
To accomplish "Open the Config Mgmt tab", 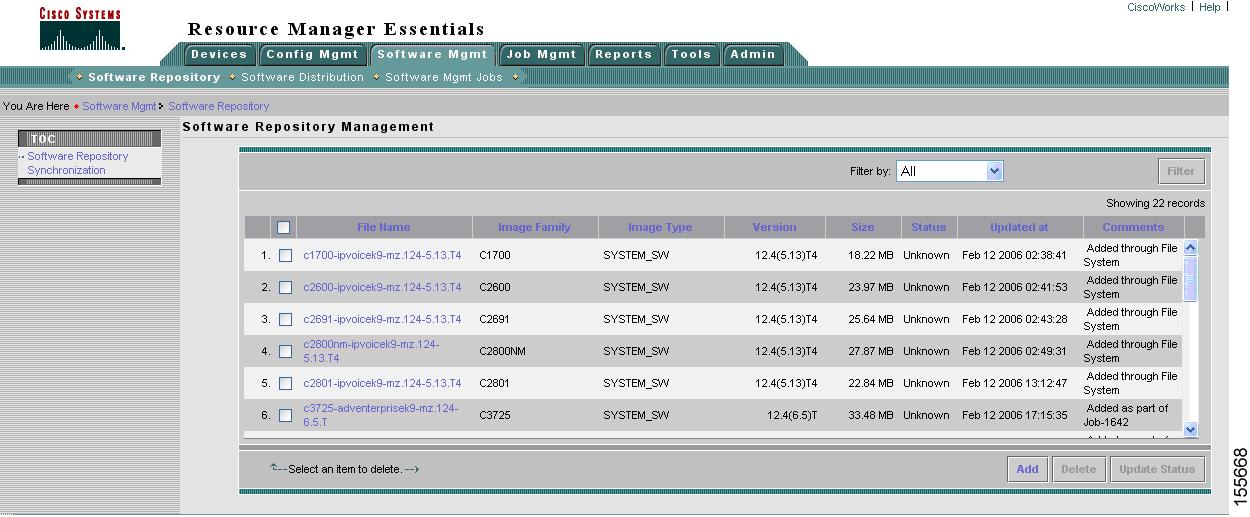I will 312,54.
